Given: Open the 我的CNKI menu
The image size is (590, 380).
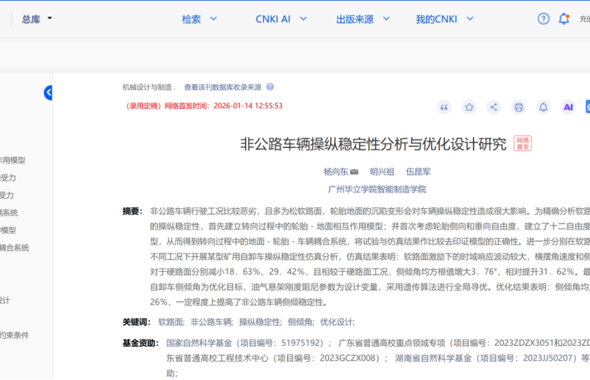Looking at the screenshot, I should [444, 19].
